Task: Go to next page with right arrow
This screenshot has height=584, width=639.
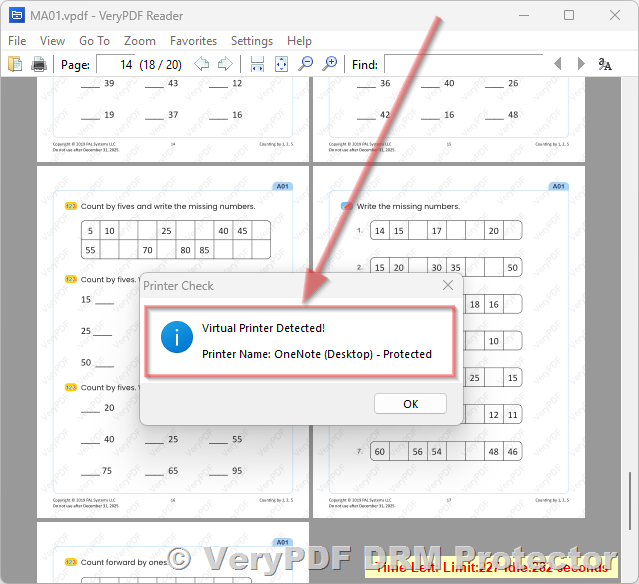Action: click(x=225, y=64)
